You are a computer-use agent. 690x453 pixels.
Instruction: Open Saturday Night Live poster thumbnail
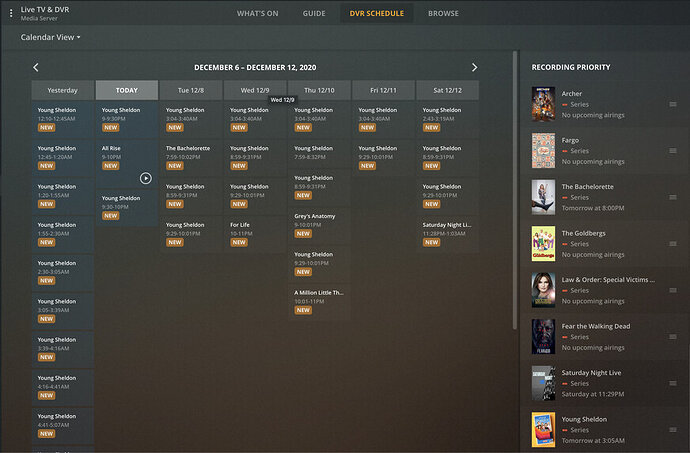pyautogui.click(x=543, y=383)
